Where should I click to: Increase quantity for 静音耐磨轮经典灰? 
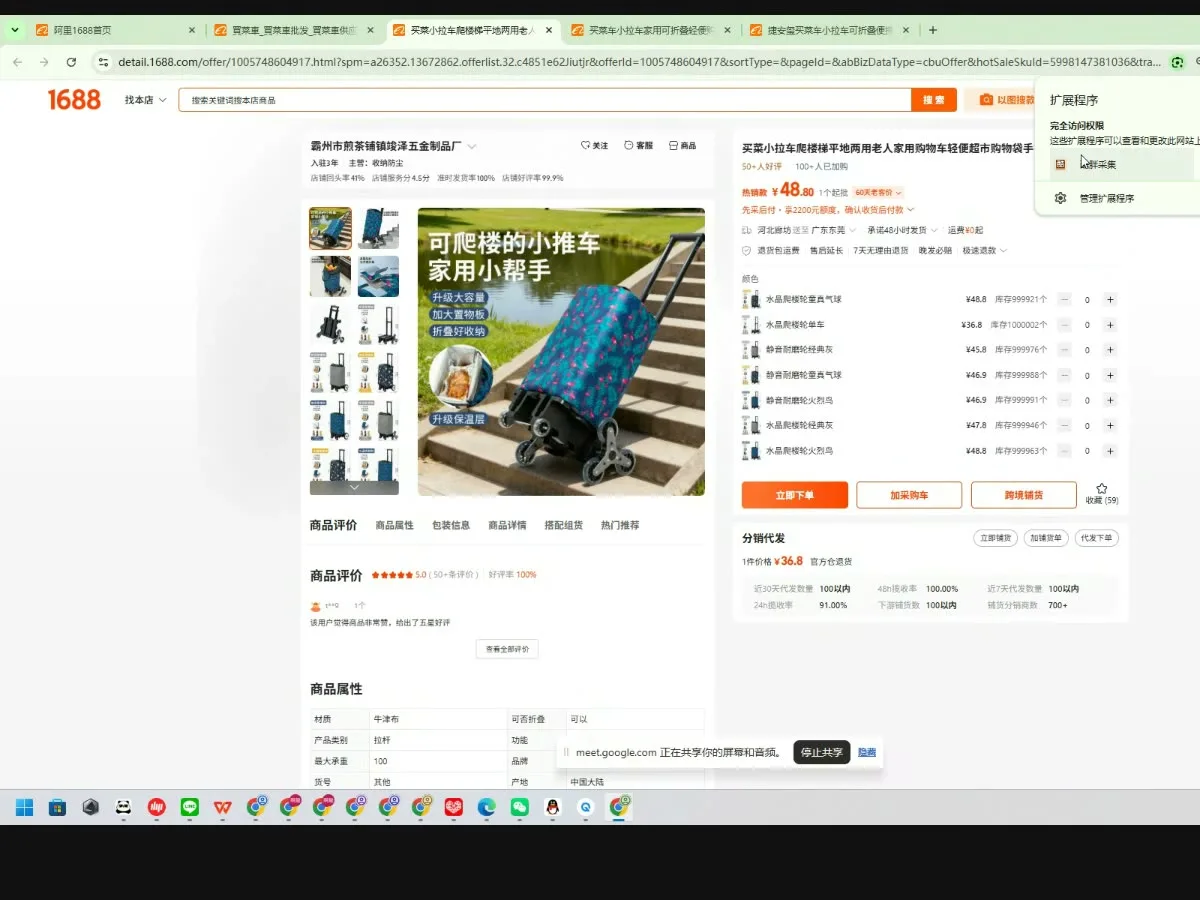(x=1110, y=350)
